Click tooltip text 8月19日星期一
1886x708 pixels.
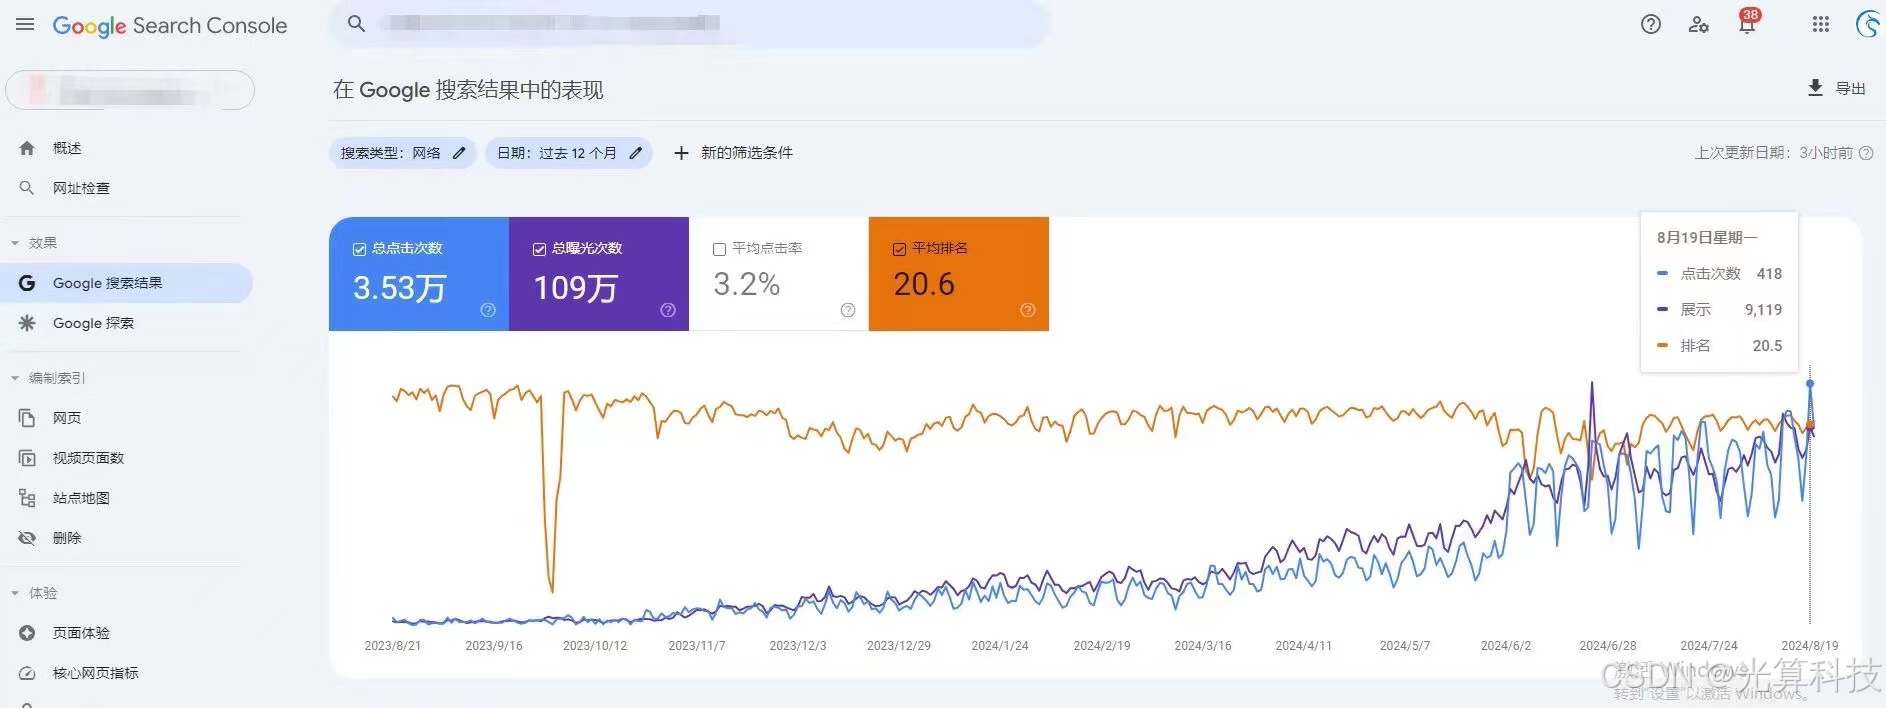coord(1706,237)
